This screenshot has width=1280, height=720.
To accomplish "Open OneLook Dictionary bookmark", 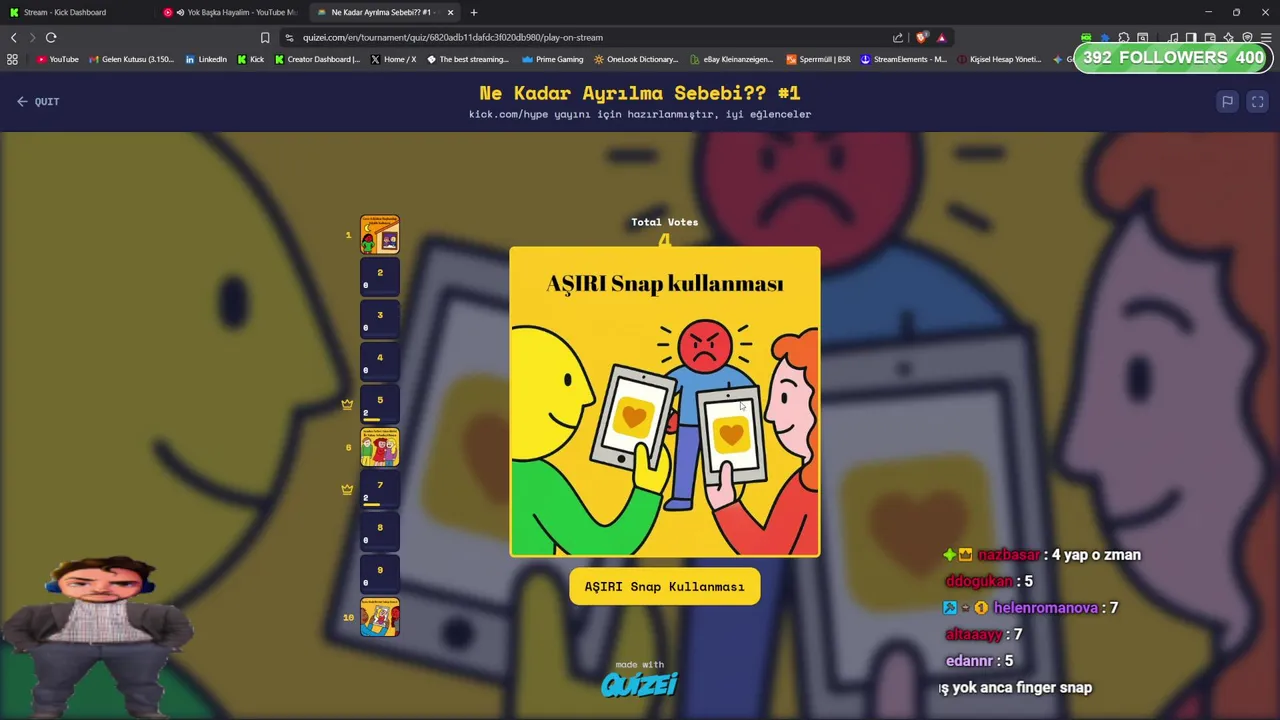I will (x=636, y=59).
